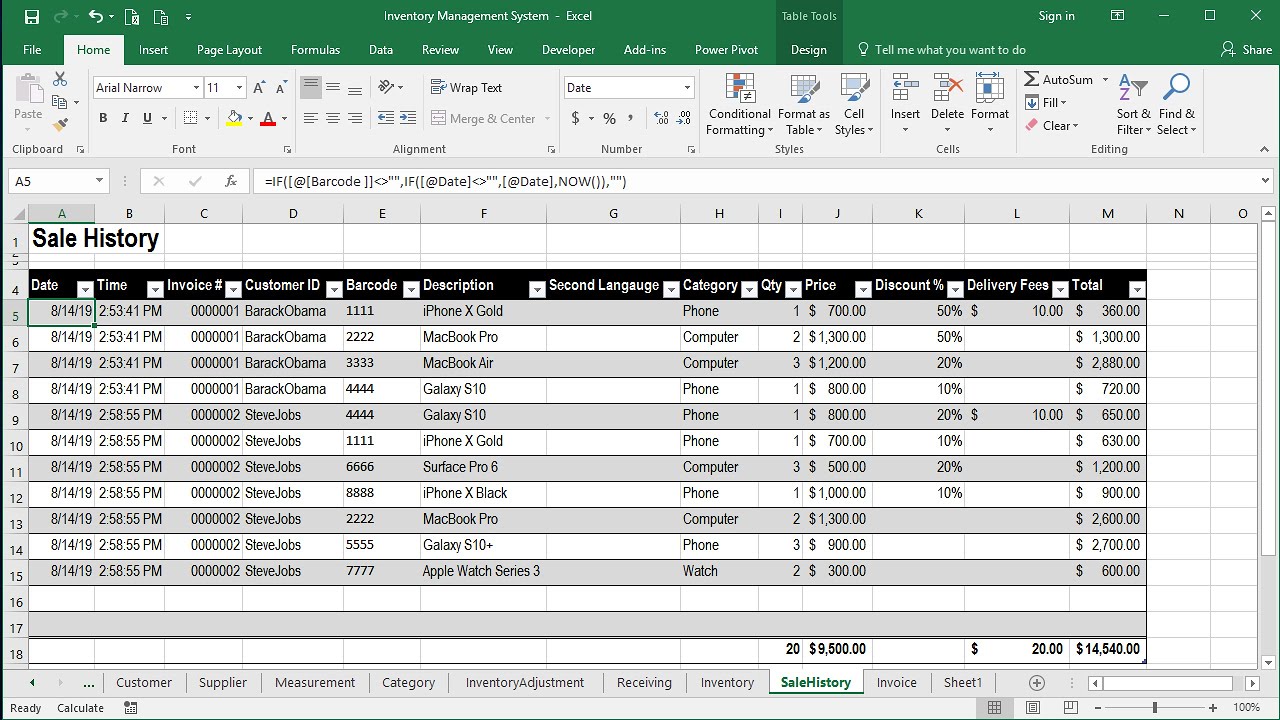This screenshot has height=720, width=1280.
Task: Switch to the Formulas ribbon tab
Action: 315,50
